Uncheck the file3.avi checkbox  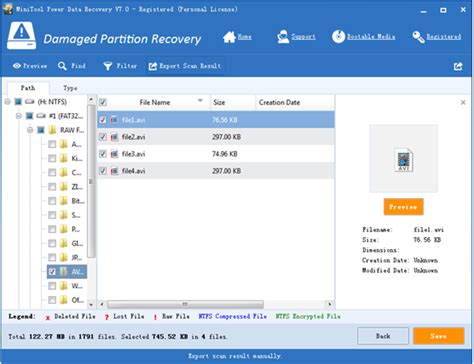point(103,154)
